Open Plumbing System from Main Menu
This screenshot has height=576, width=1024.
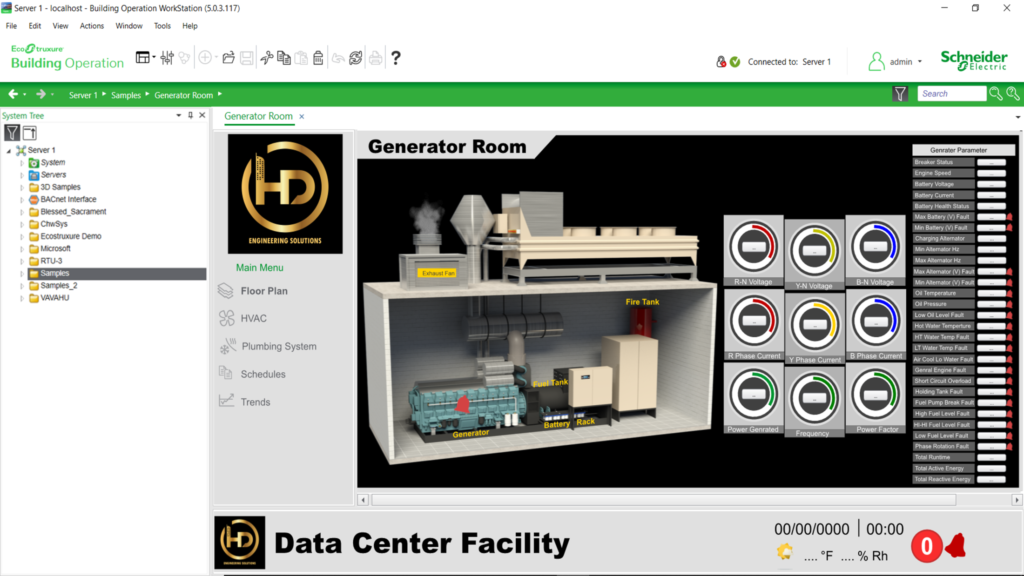point(278,346)
